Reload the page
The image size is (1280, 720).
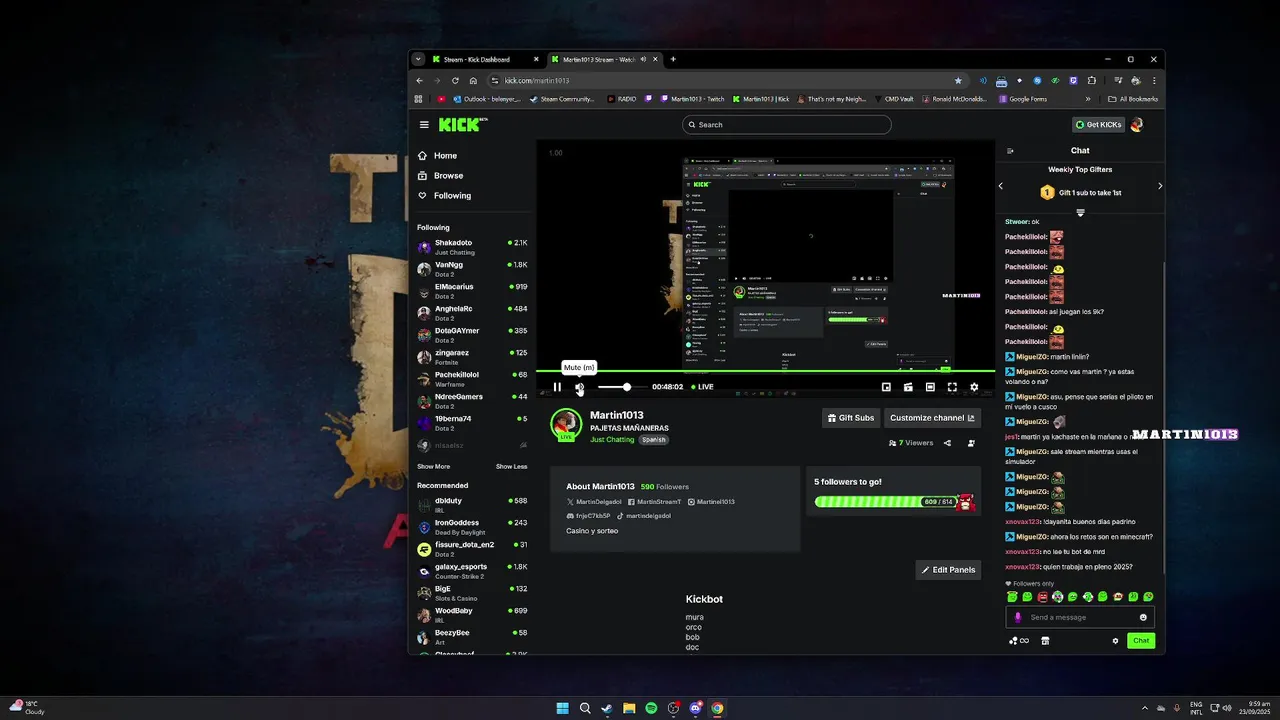pyautogui.click(x=455, y=80)
